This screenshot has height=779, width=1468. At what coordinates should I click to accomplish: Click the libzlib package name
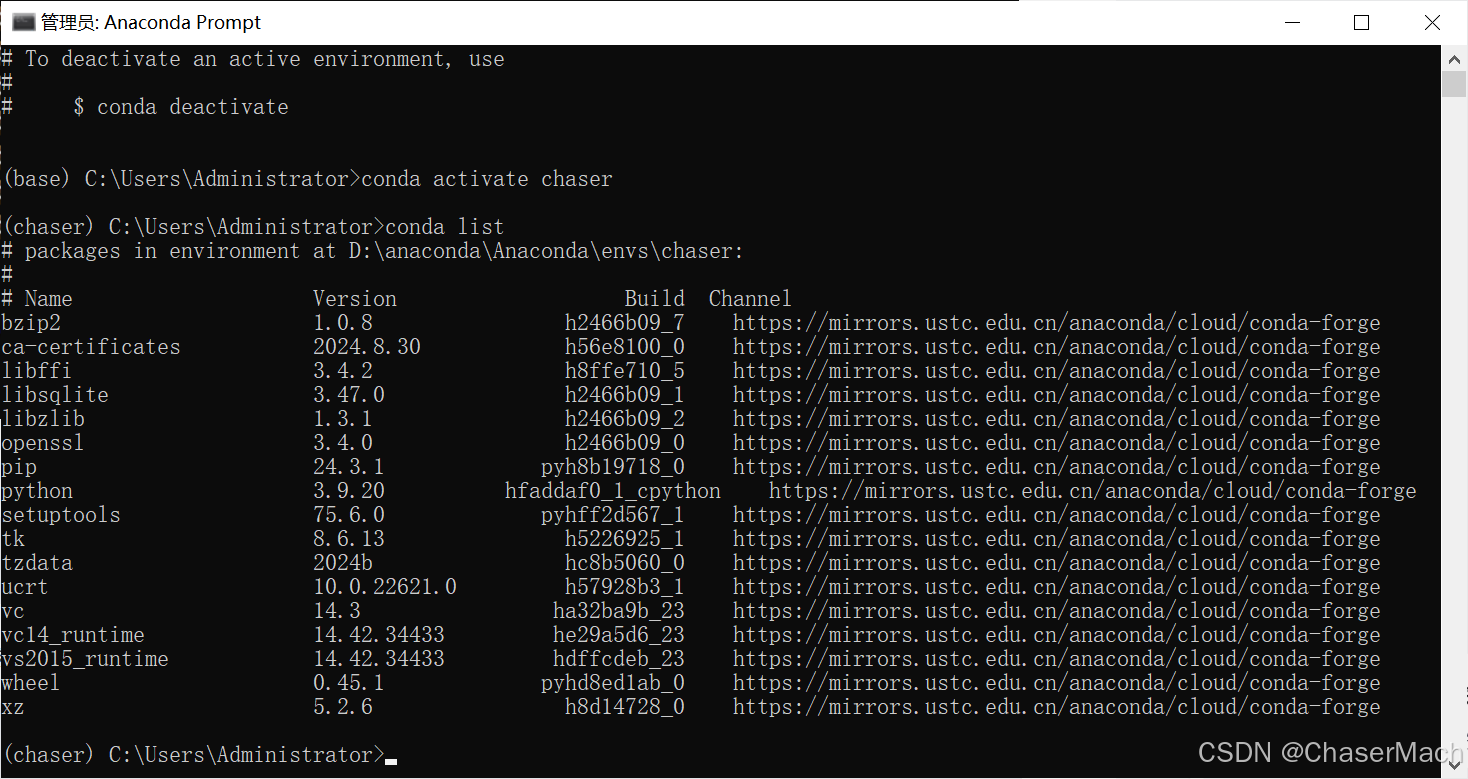tap(43, 419)
